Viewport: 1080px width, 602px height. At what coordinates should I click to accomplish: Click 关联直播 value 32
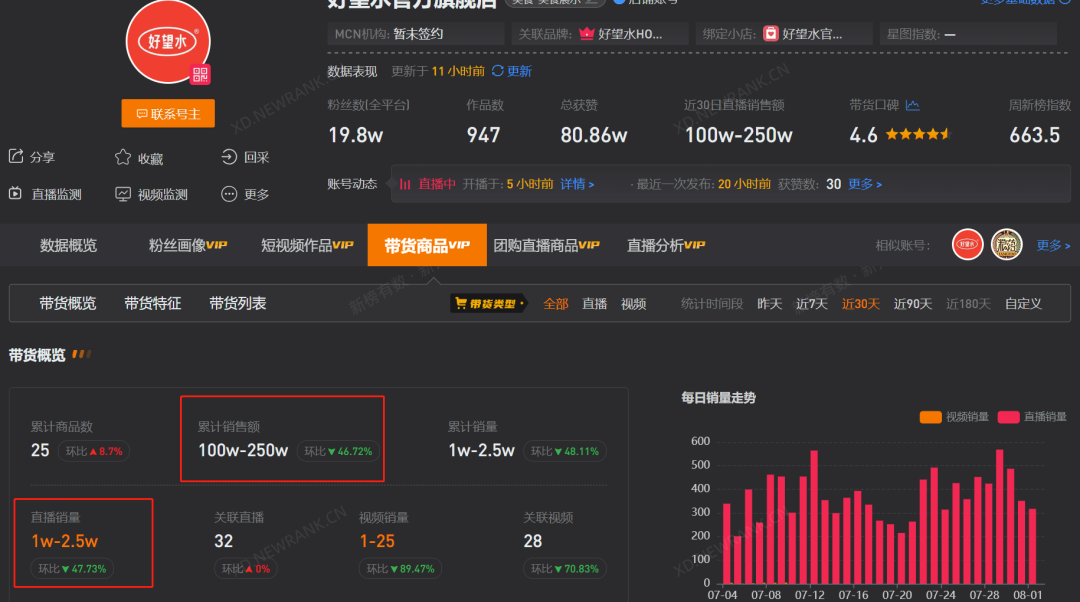(224, 541)
